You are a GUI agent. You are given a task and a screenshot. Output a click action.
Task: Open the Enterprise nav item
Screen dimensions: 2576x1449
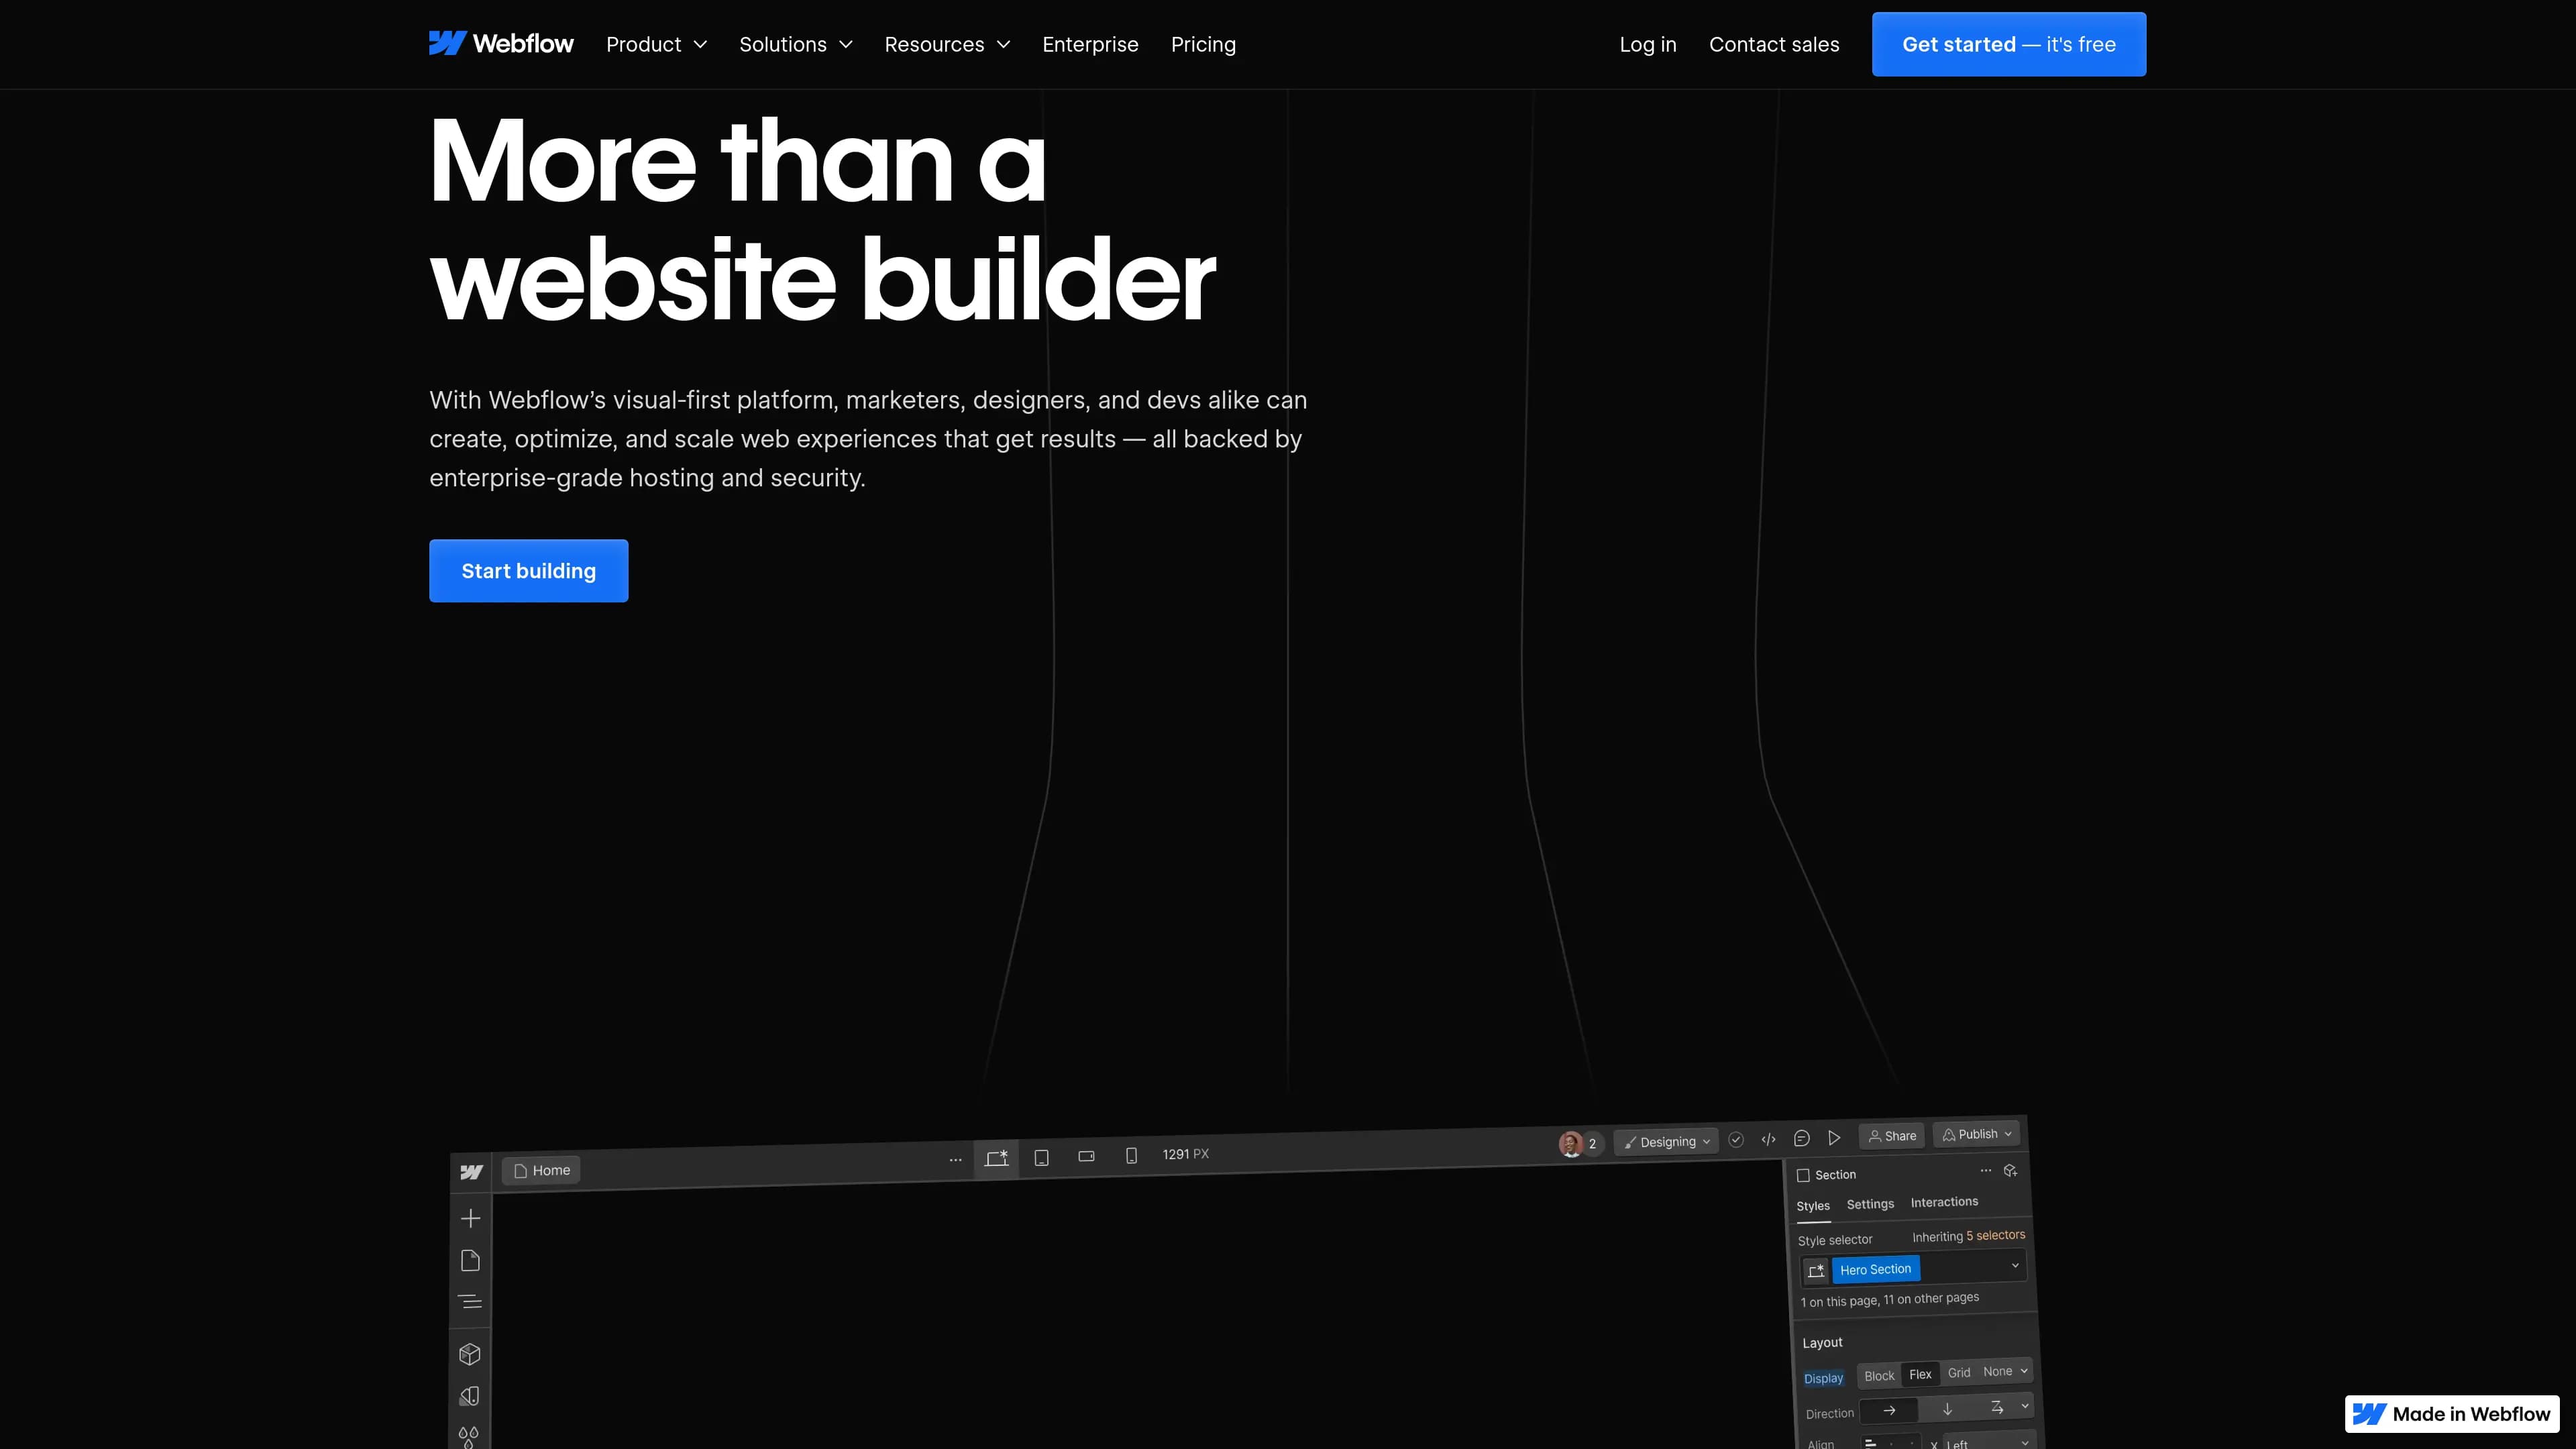coord(1090,44)
